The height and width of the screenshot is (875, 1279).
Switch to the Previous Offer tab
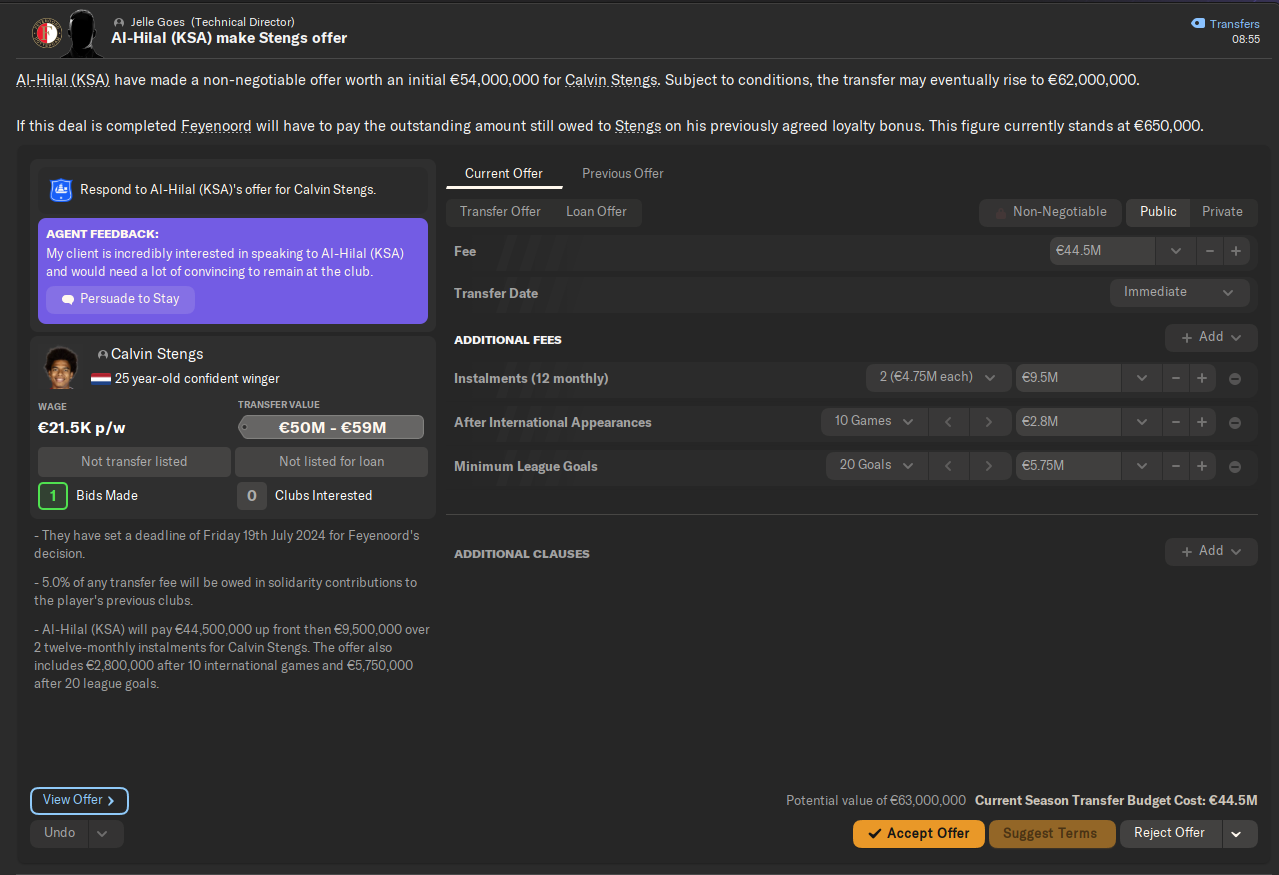click(x=623, y=174)
